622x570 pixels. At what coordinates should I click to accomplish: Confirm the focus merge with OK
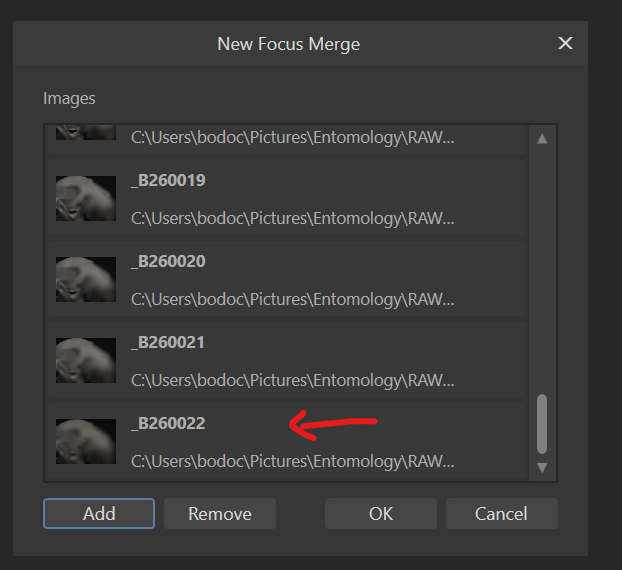click(x=381, y=513)
